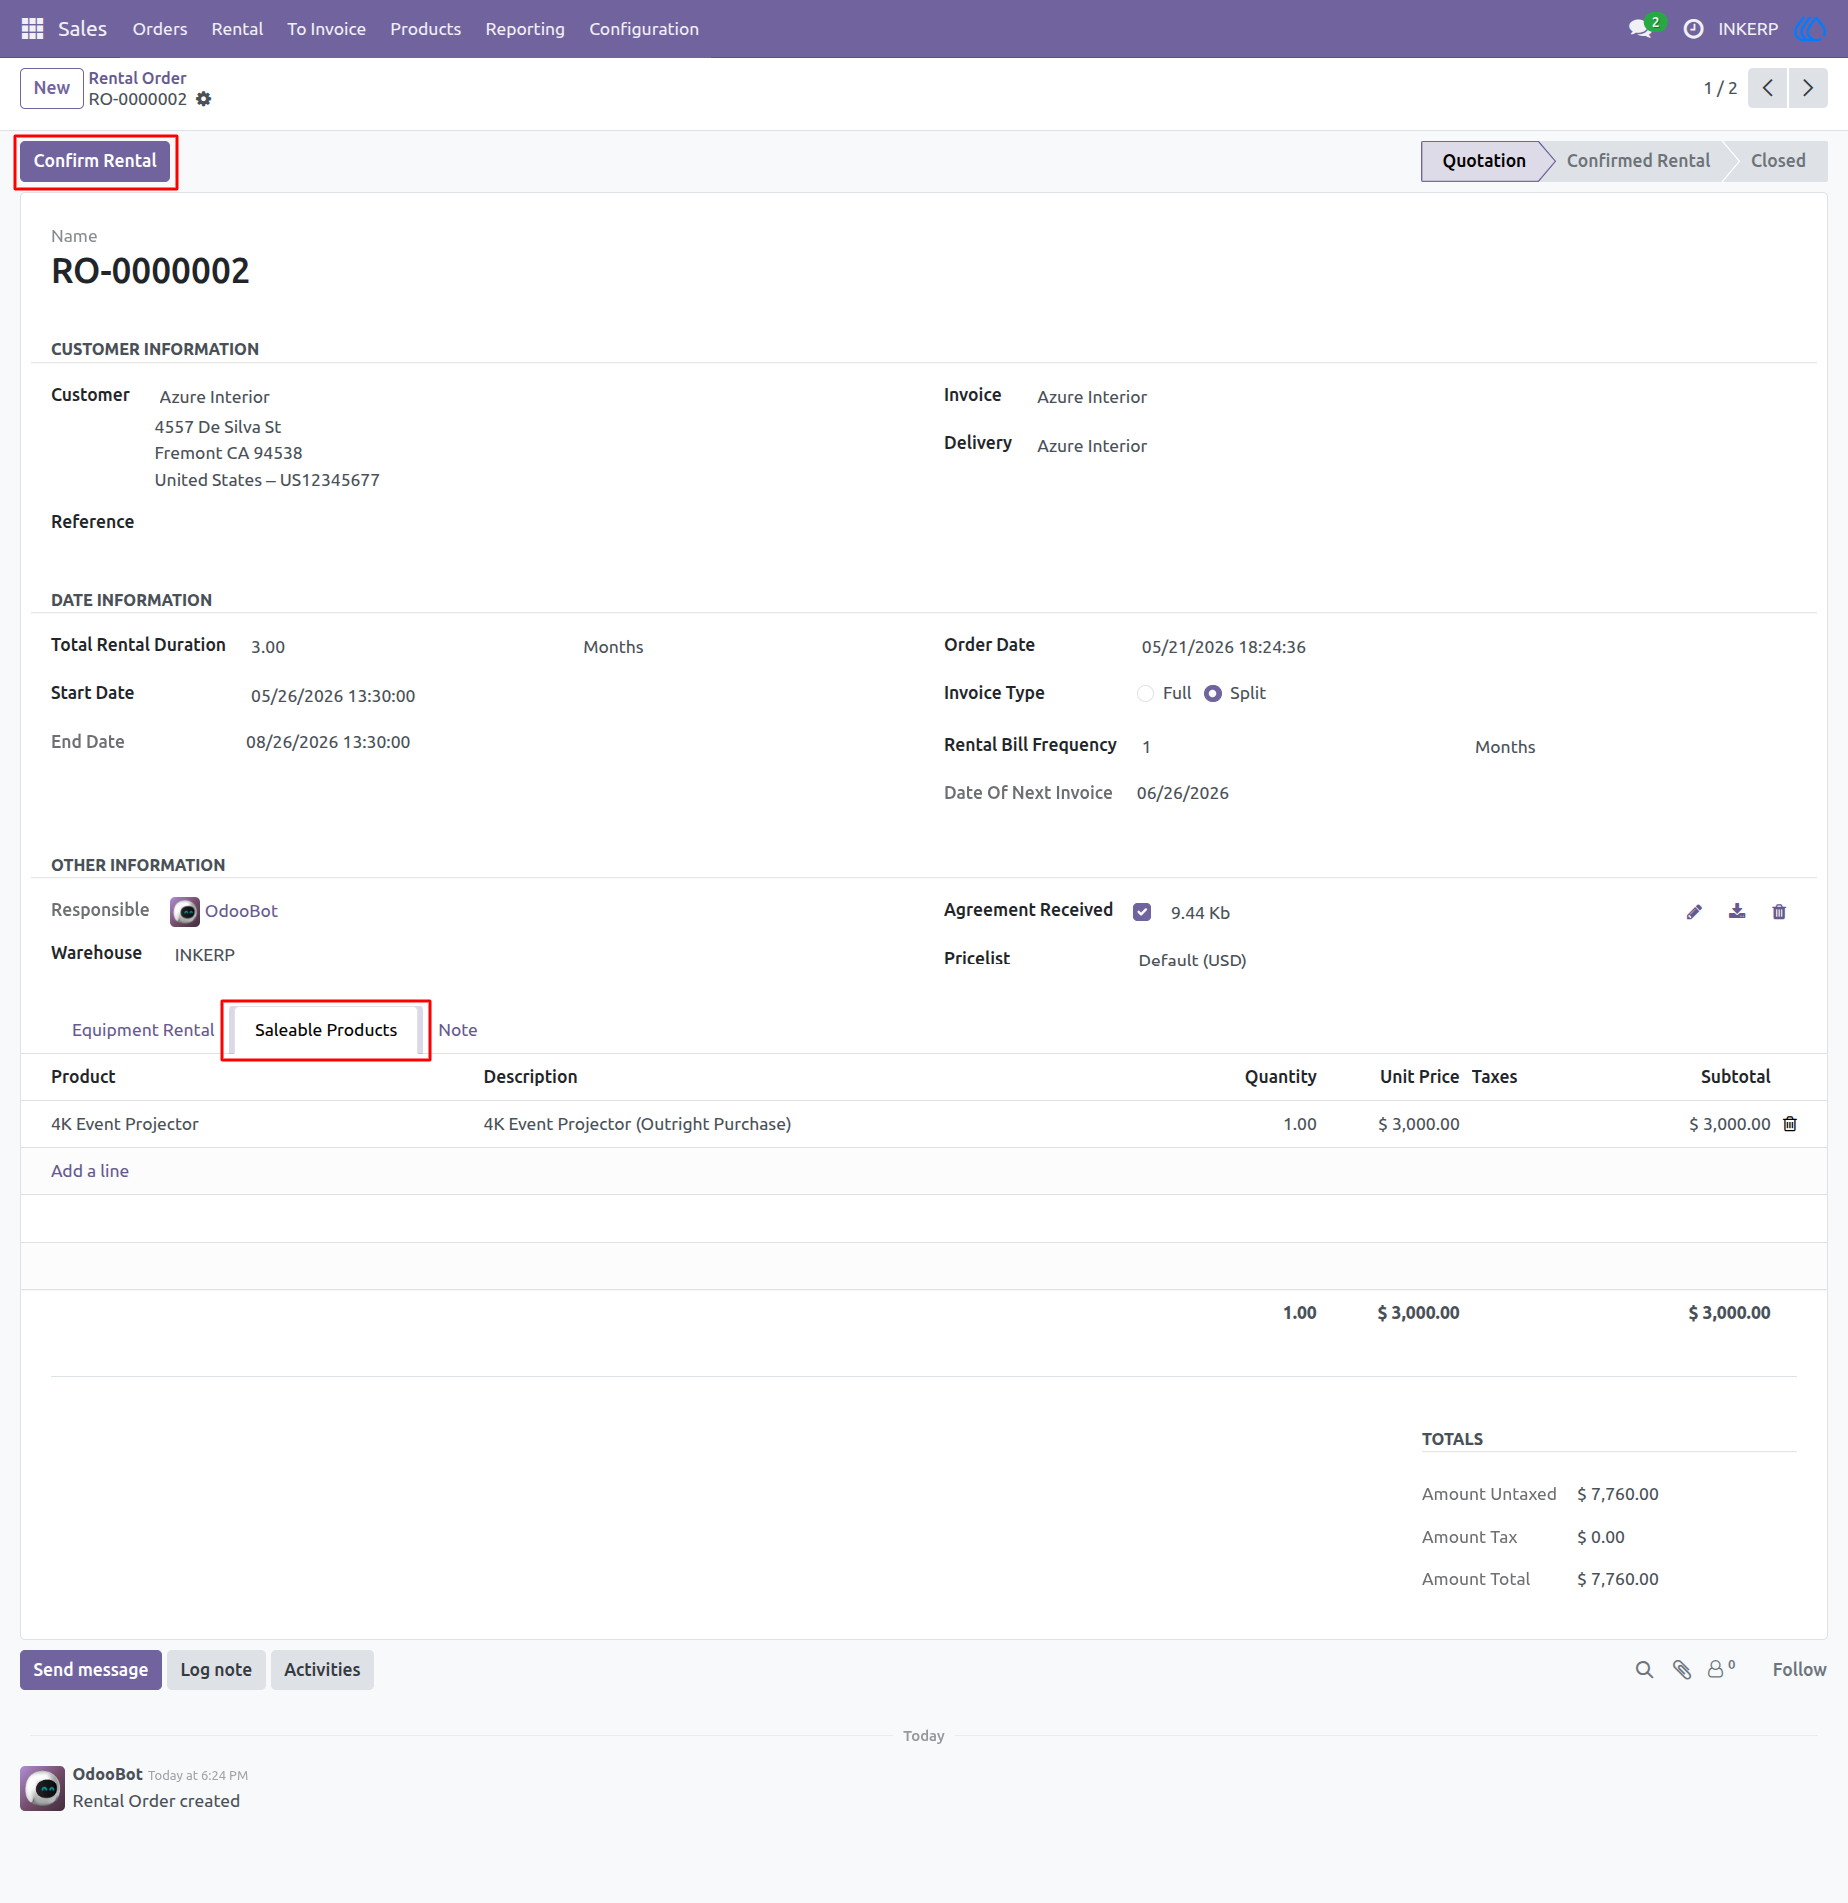The height and width of the screenshot is (1903, 1848).
Task: Switch to the Note tab
Action: tap(458, 1030)
